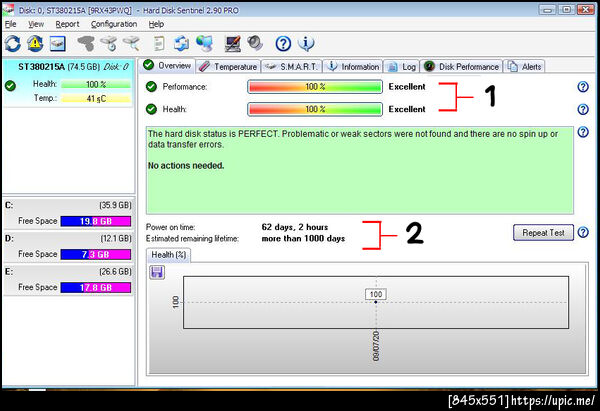The height and width of the screenshot is (411, 600).
Task: Click the Performance 100 % gradient bar
Action: pyautogui.click(x=315, y=87)
